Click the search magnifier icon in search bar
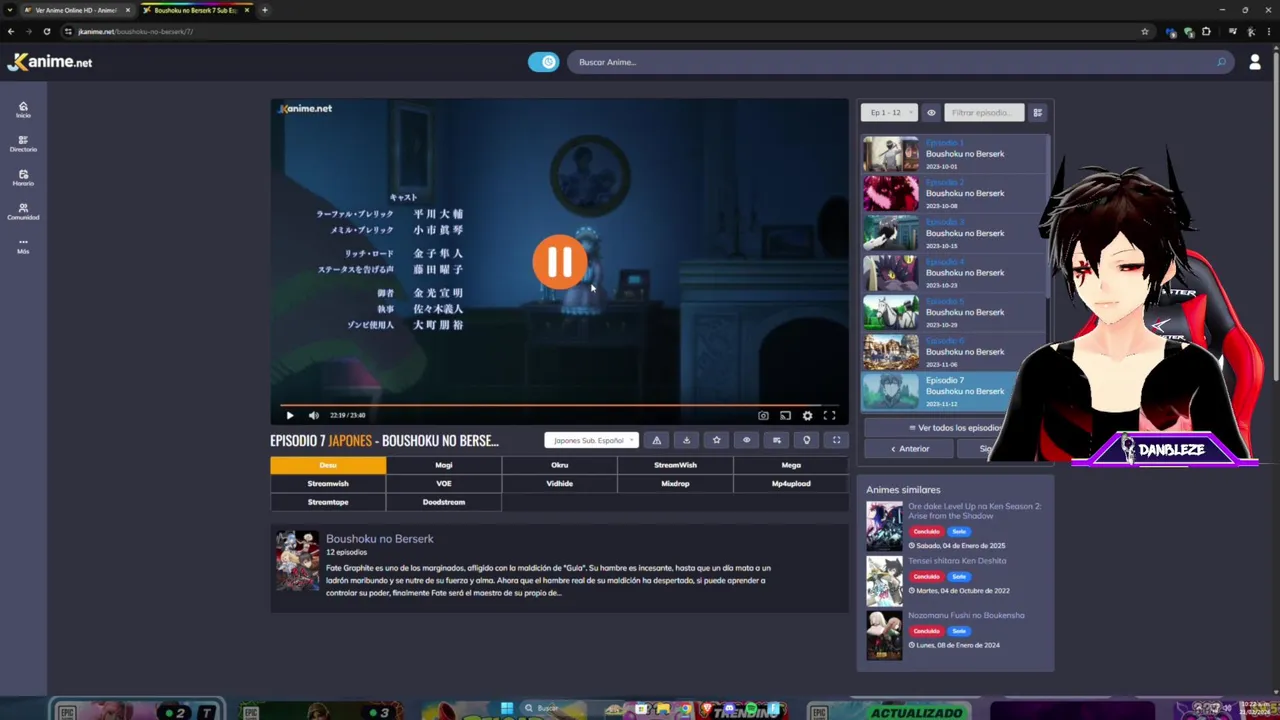Viewport: 1280px width, 720px height. coord(1221,62)
